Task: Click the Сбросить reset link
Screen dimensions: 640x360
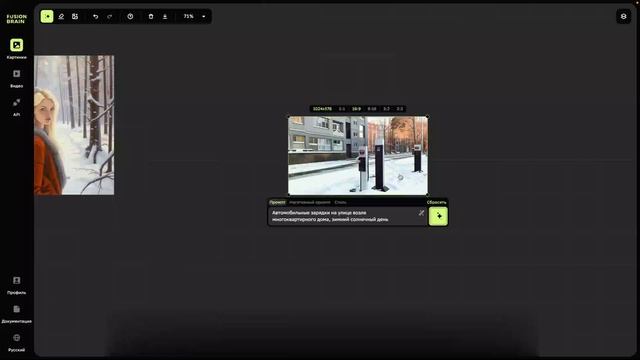Action: [436, 202]
